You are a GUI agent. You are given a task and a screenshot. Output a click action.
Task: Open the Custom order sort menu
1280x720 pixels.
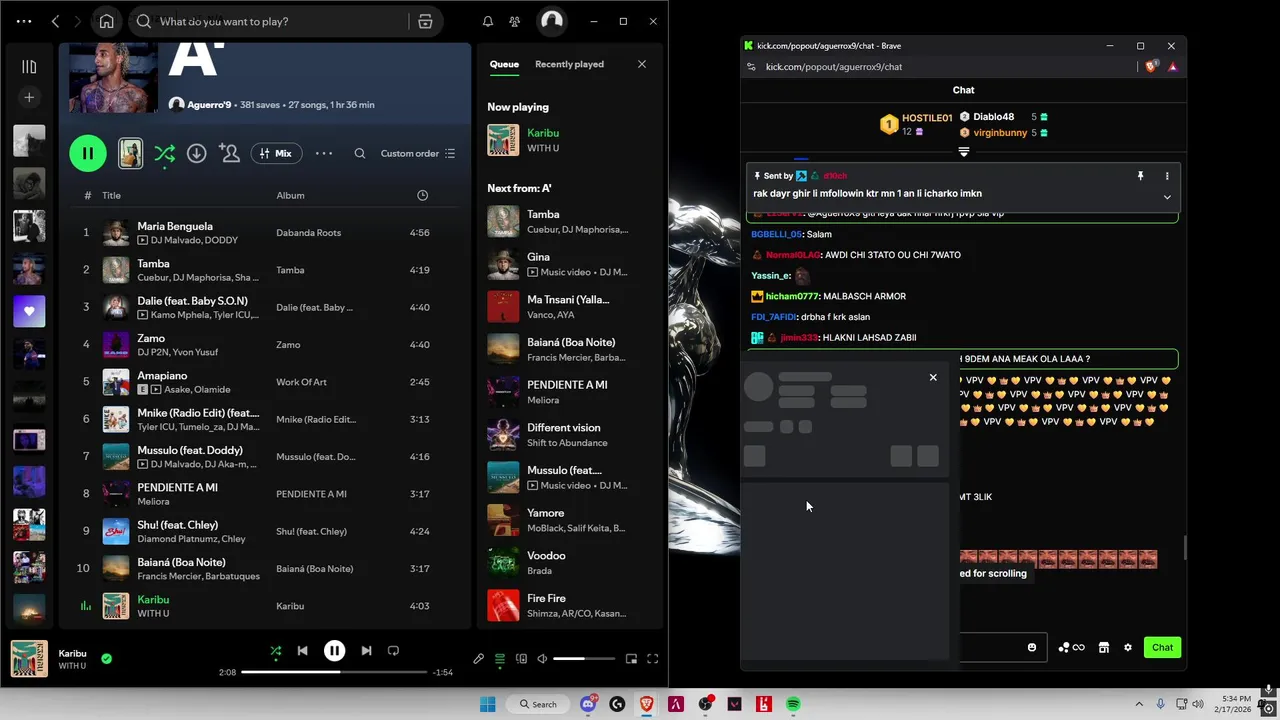point(418,153)
